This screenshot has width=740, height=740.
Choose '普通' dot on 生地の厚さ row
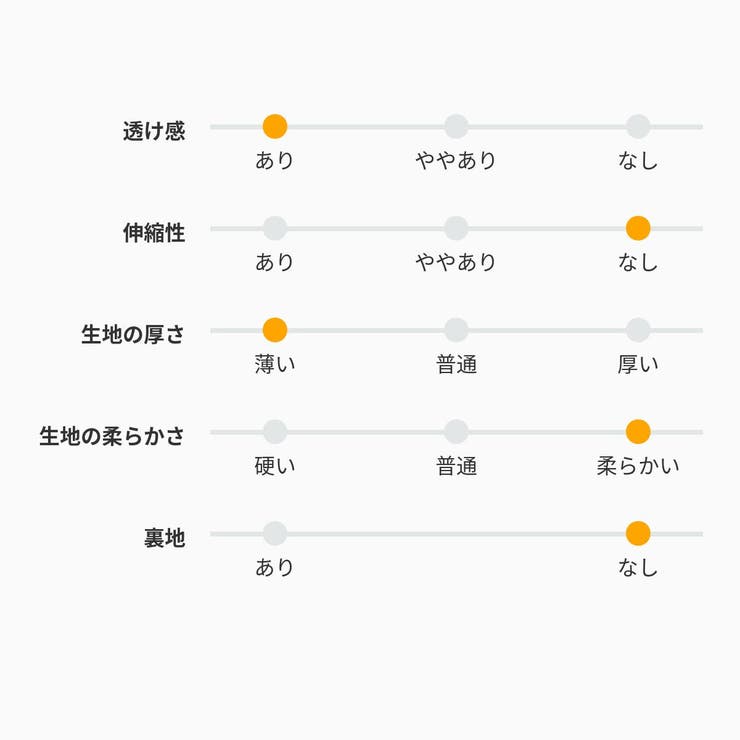(x=456, y=331)
